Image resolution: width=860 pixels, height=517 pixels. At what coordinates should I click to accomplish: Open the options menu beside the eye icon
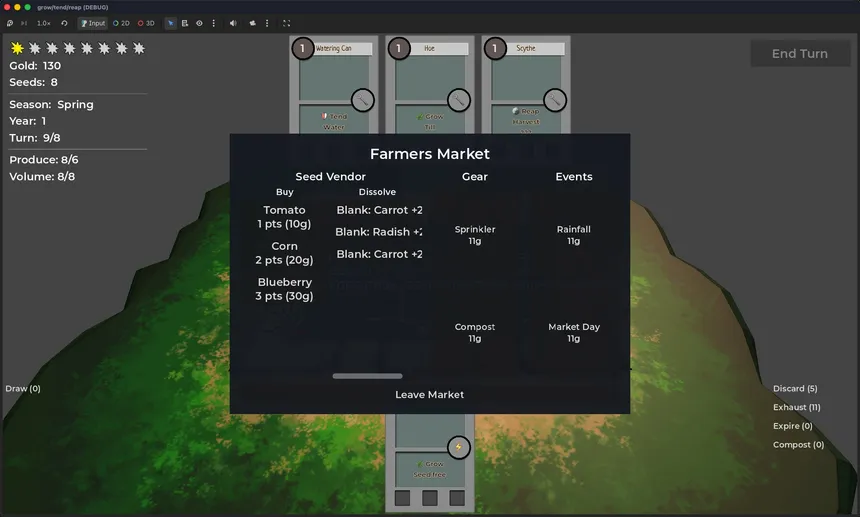click(213, 23)
